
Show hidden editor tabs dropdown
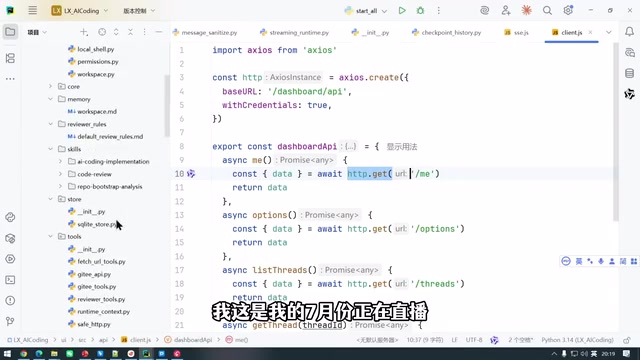click(609, 32)
